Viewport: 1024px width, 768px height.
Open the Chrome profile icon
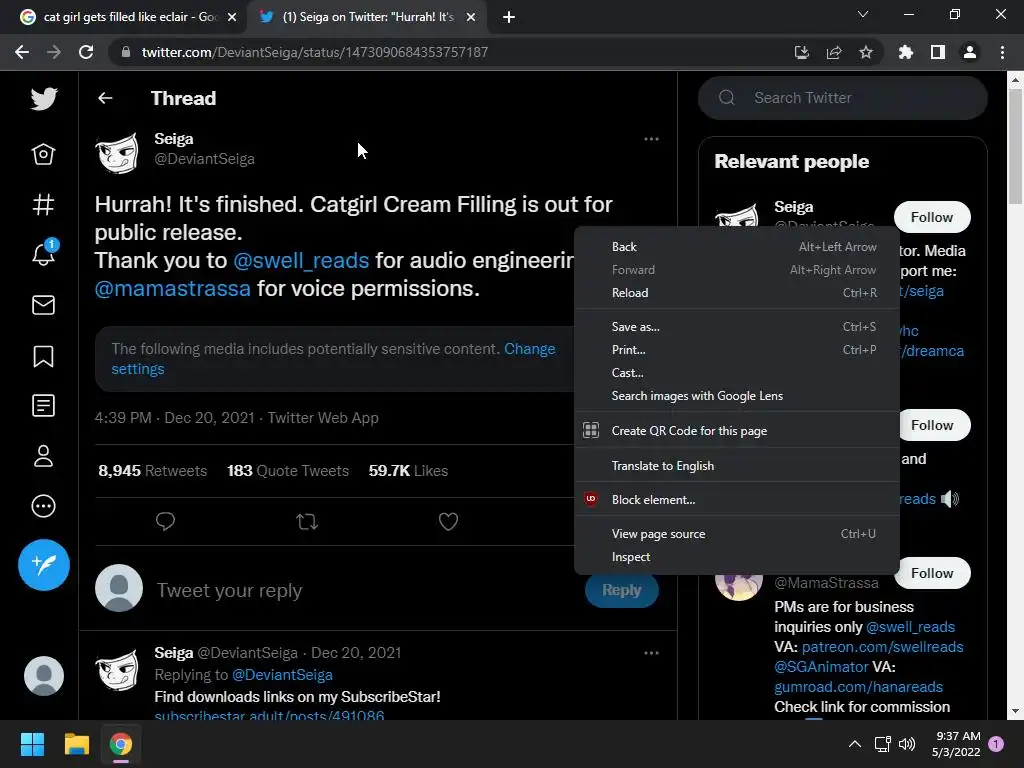970,52
